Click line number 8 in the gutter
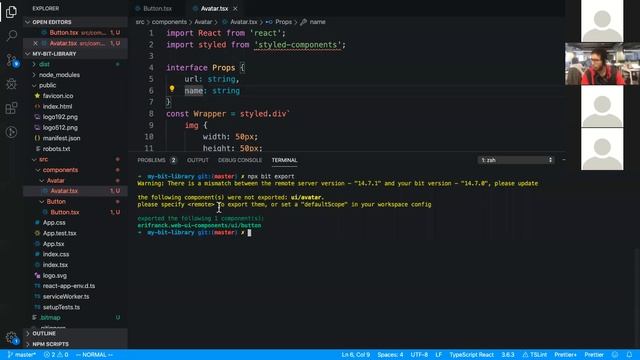 151,113
